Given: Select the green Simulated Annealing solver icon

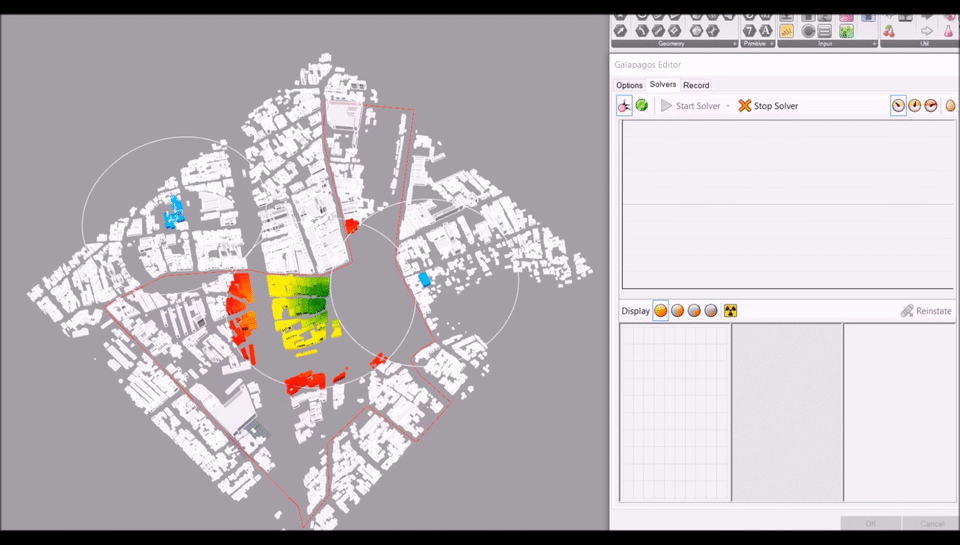Looking at the screenshot, I should (x=641, y=105).
